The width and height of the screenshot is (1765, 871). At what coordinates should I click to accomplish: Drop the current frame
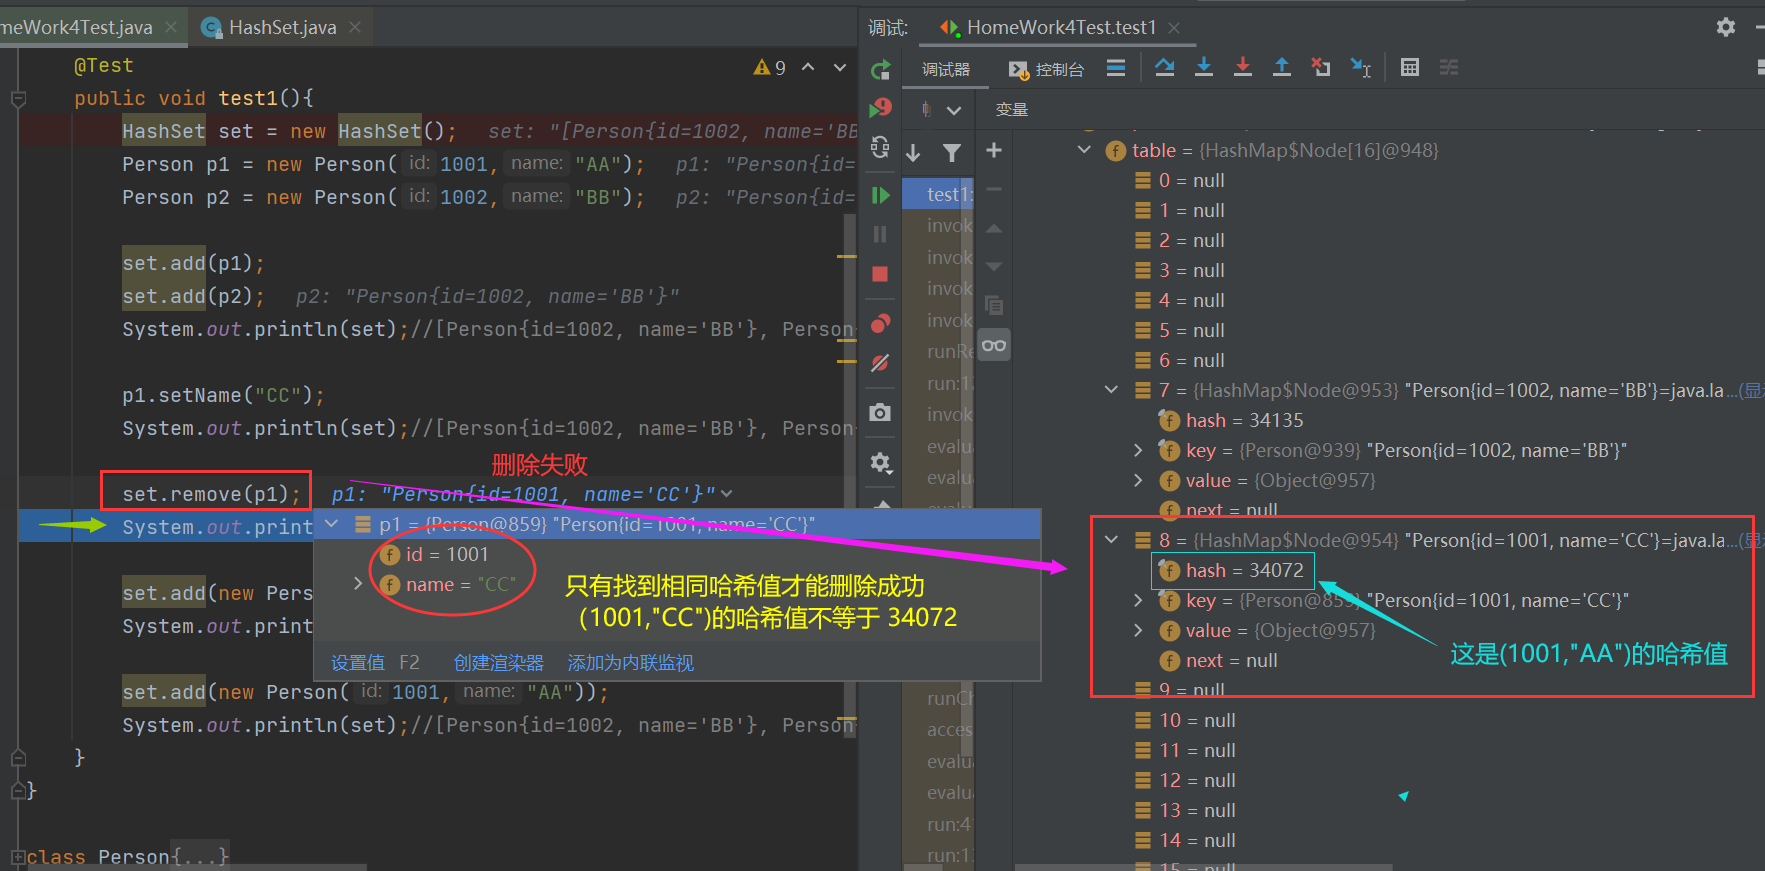click(1321, 67)
